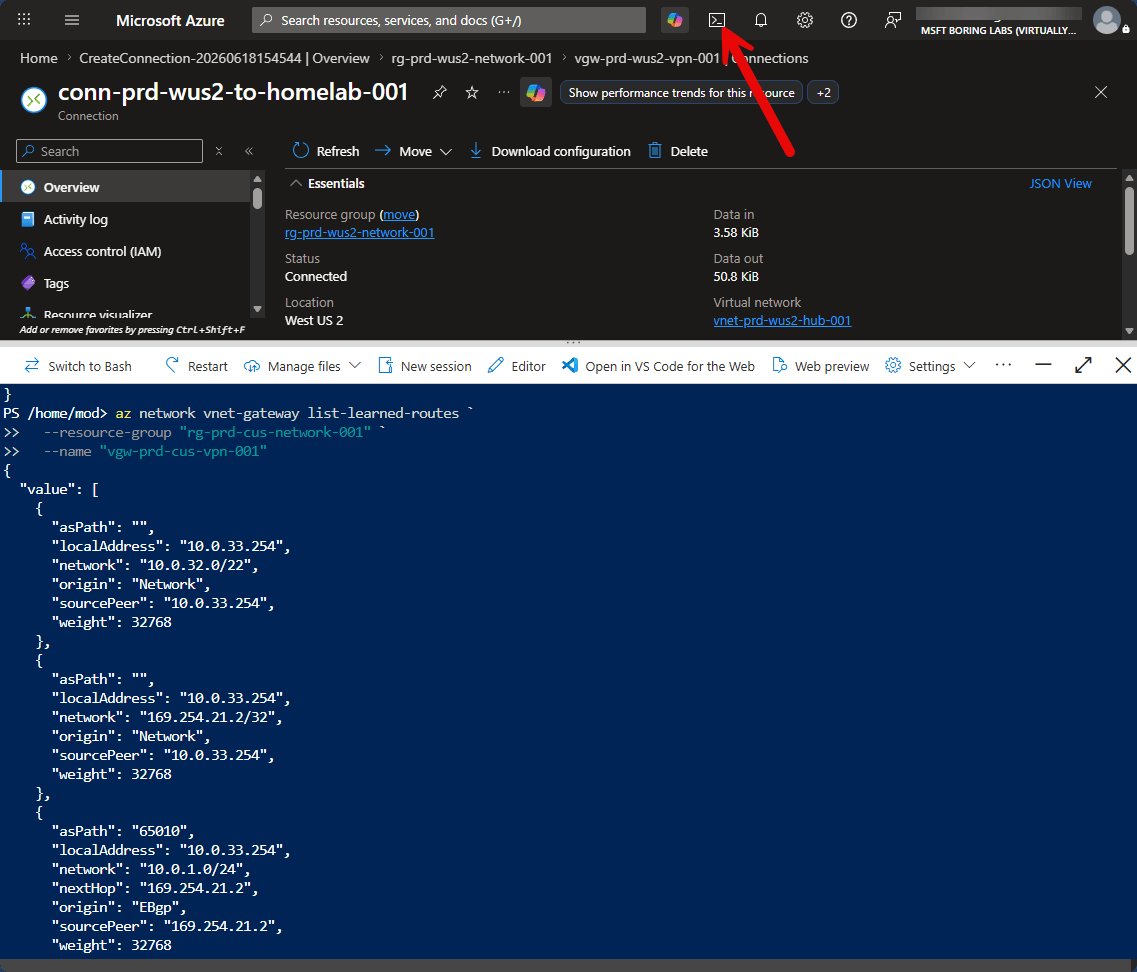Go to rg-prd-wus2-network-001 breadcrumb

471,58
